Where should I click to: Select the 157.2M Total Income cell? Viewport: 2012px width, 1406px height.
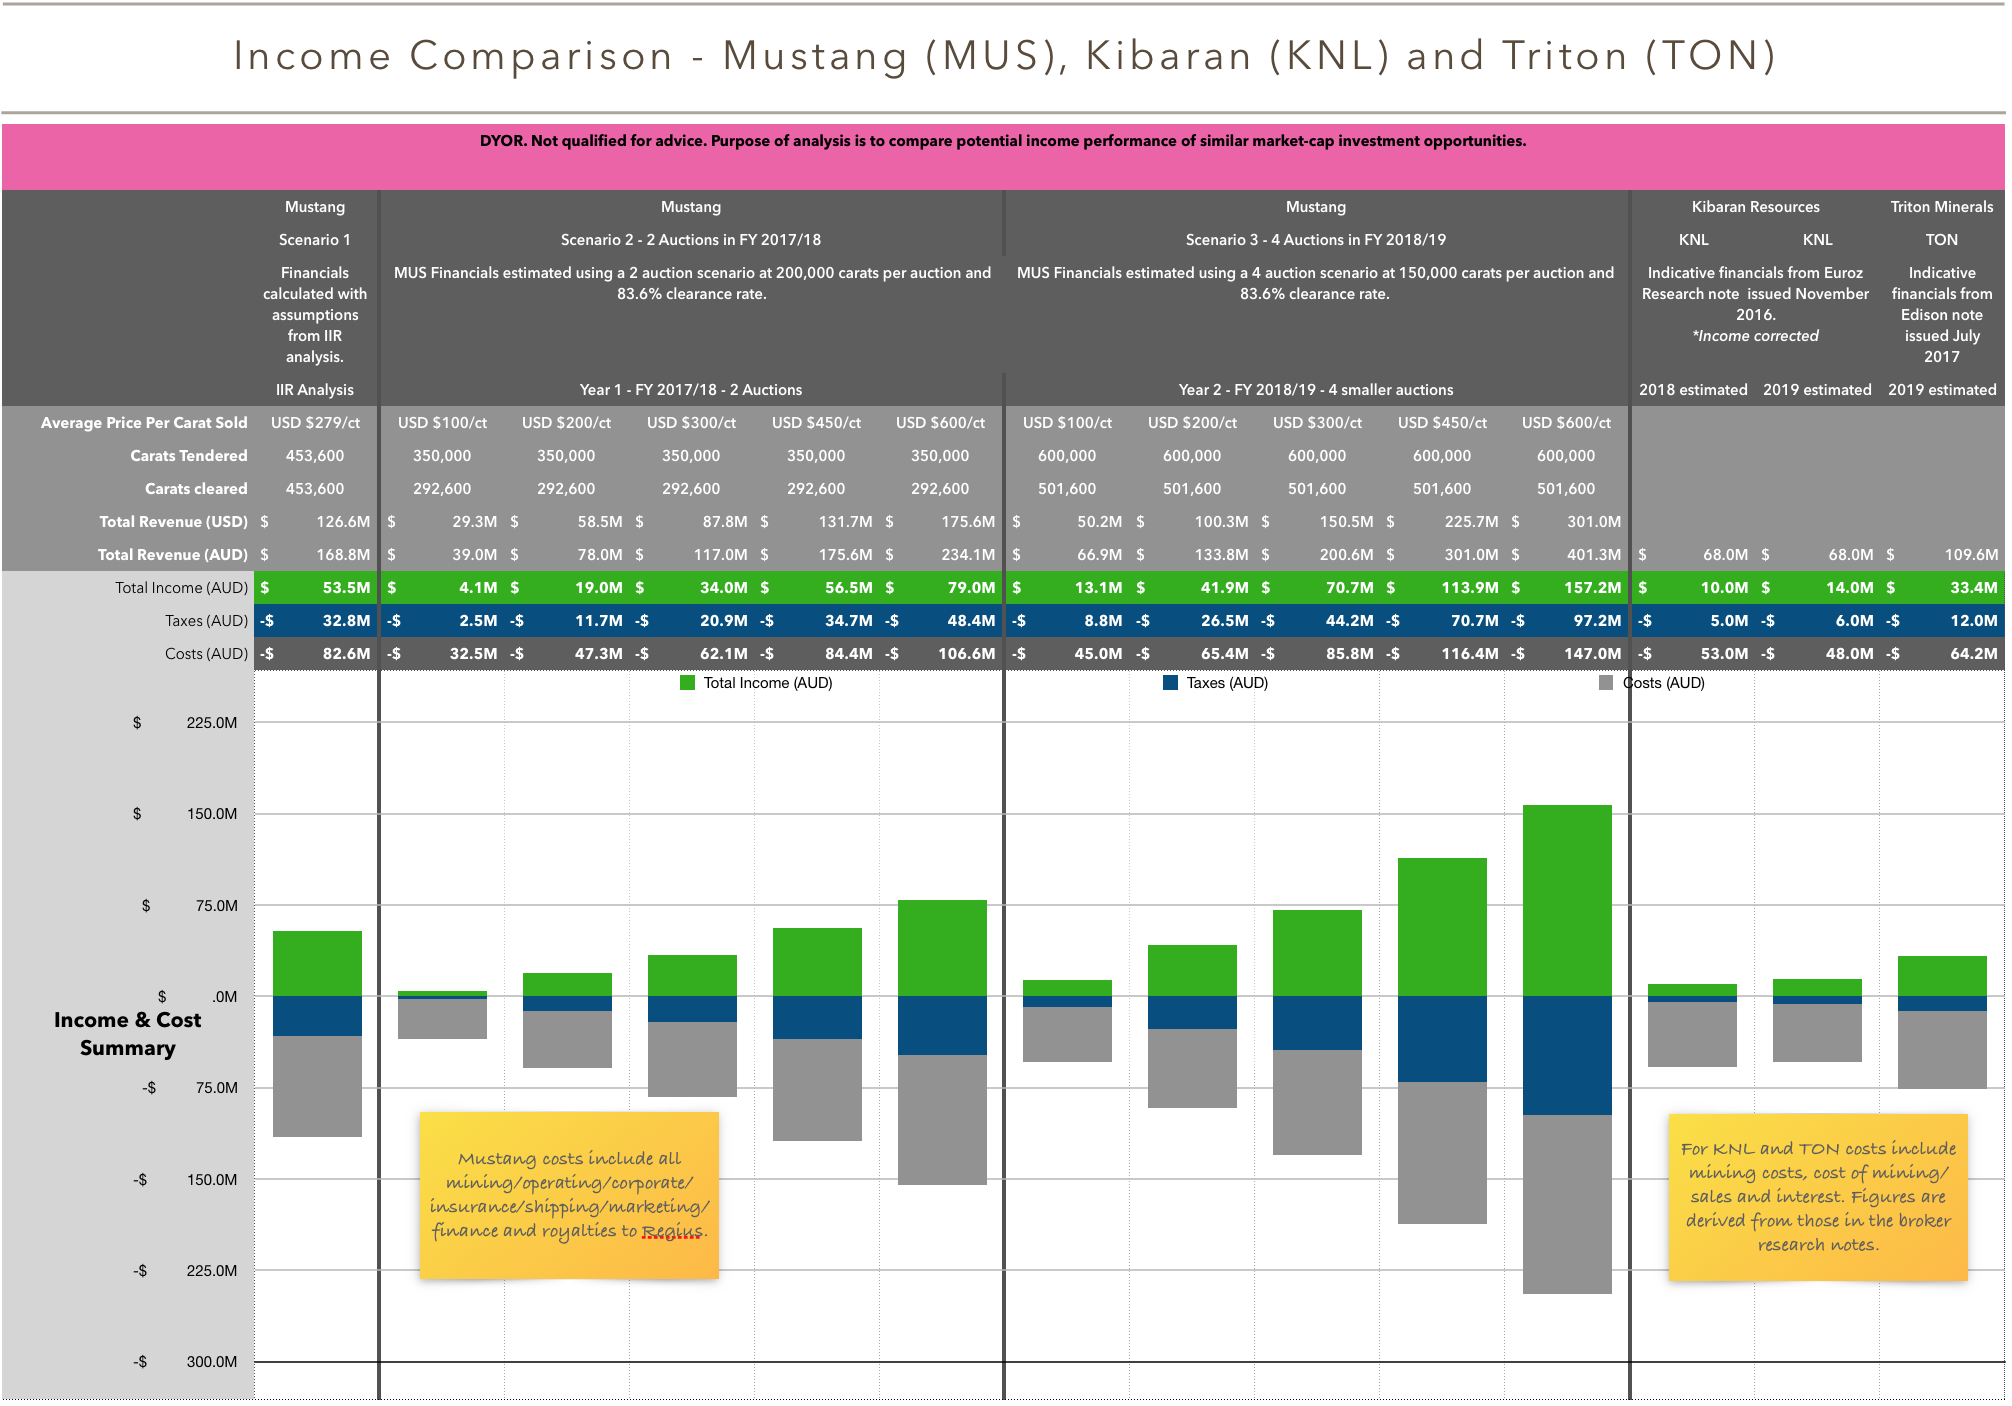point(1566,588)
